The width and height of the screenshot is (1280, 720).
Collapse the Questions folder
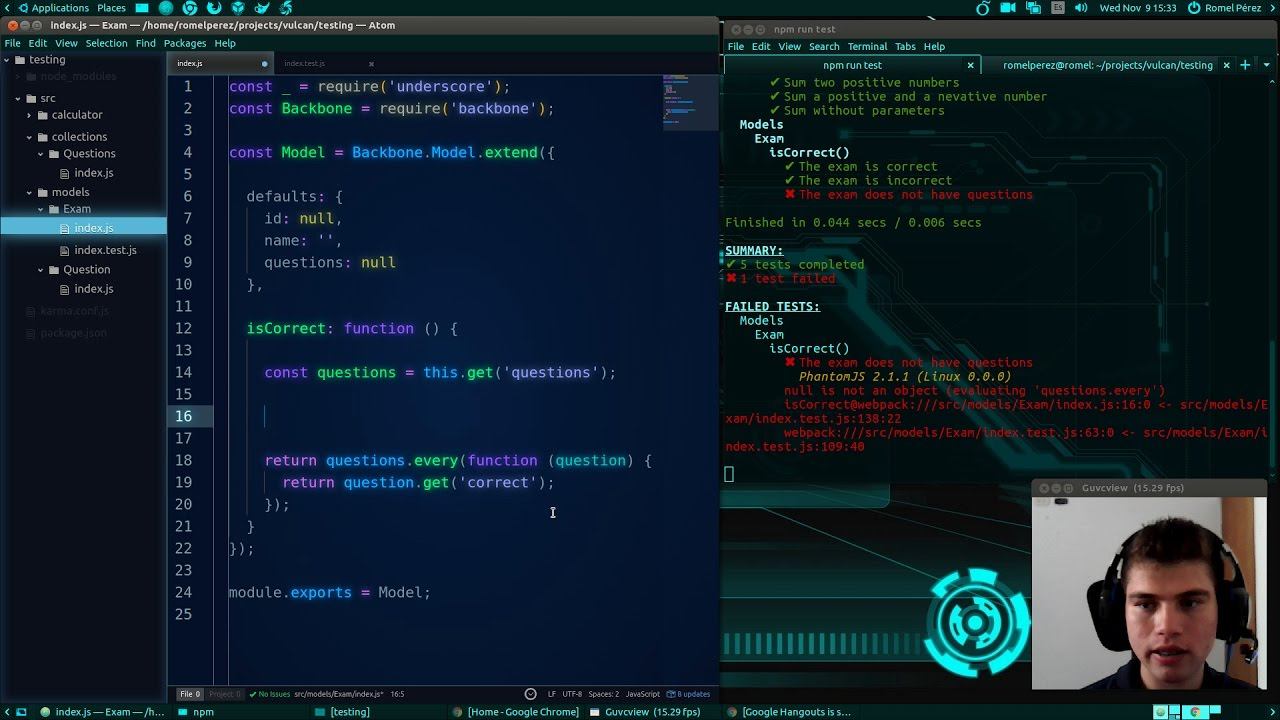click(41, 154)
